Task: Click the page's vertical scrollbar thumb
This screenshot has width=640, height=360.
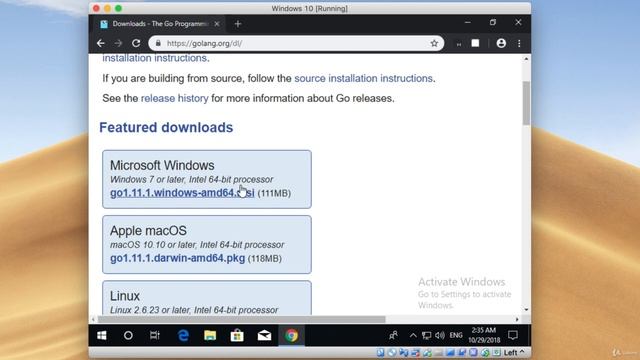Action: [526, 103]
